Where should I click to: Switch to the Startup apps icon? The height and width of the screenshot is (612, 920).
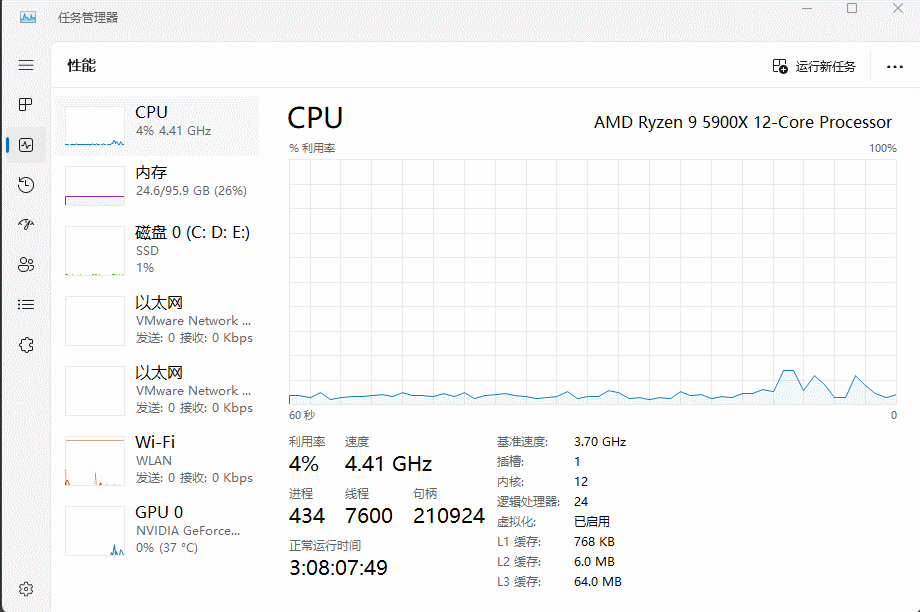(26, 225)
